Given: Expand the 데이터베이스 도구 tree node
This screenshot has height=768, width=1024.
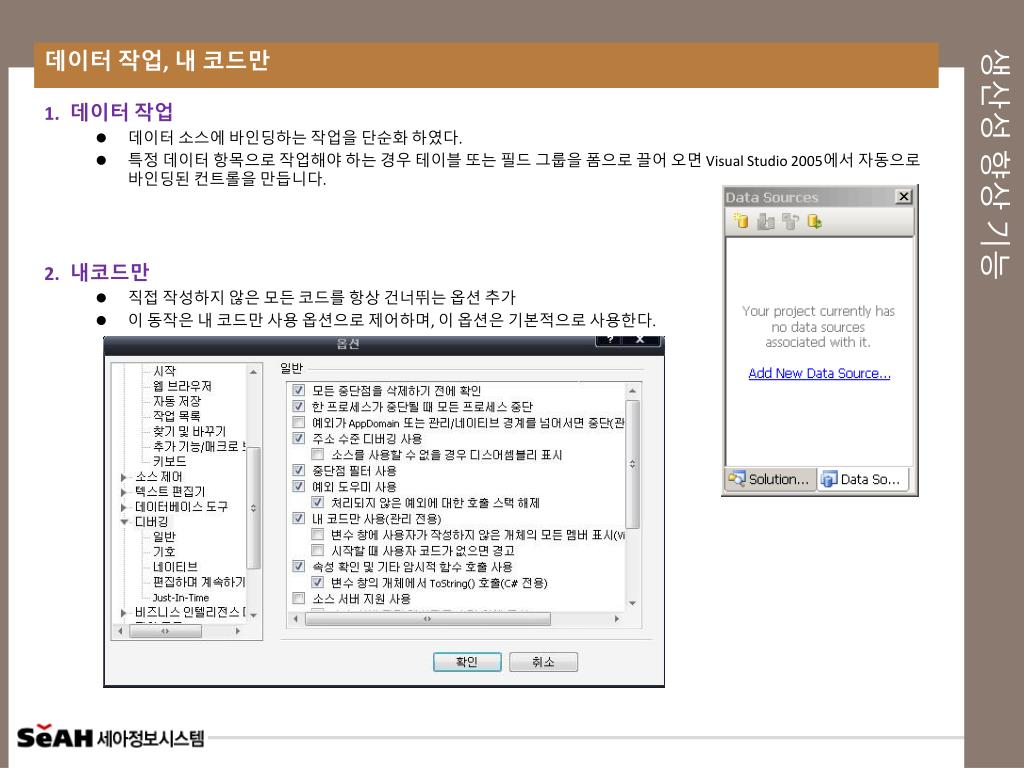Looking at the screenshot, I should tap(123, 507).
